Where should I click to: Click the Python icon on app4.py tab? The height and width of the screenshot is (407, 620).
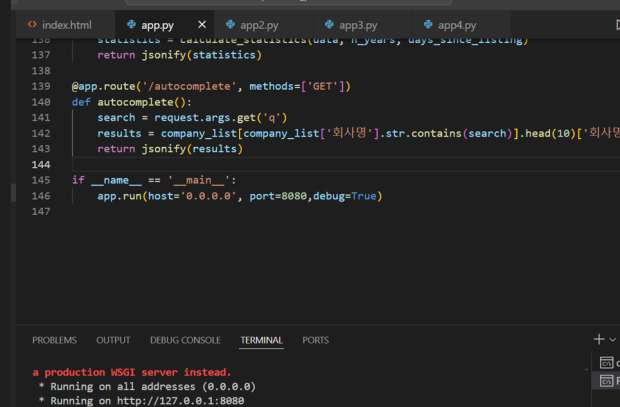click(x=428, y=25)
